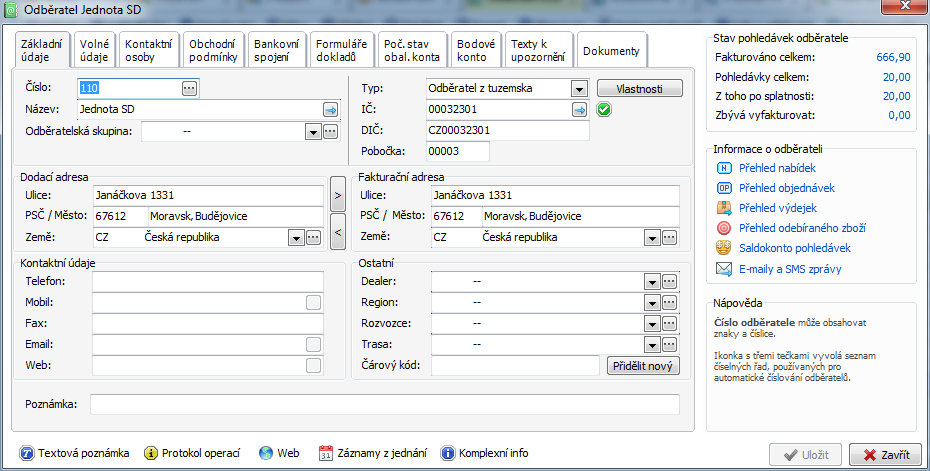Click Telefon input field
This screenshot has width=930, height=471.
coord(208,282)
